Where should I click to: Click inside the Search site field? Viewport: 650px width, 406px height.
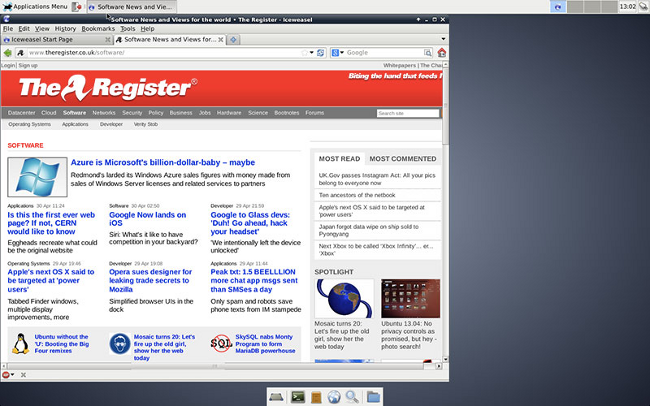click(408, 113)
